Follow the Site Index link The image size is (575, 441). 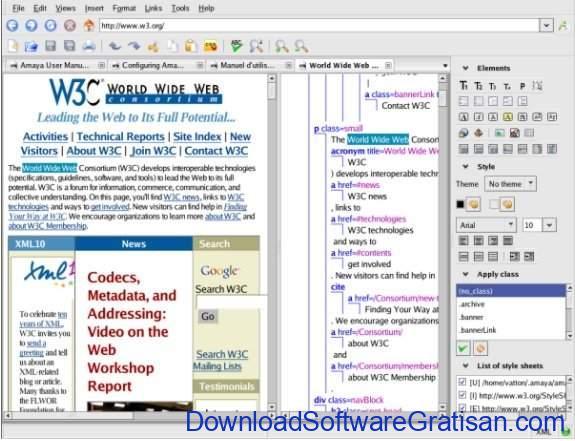(197, 136)
